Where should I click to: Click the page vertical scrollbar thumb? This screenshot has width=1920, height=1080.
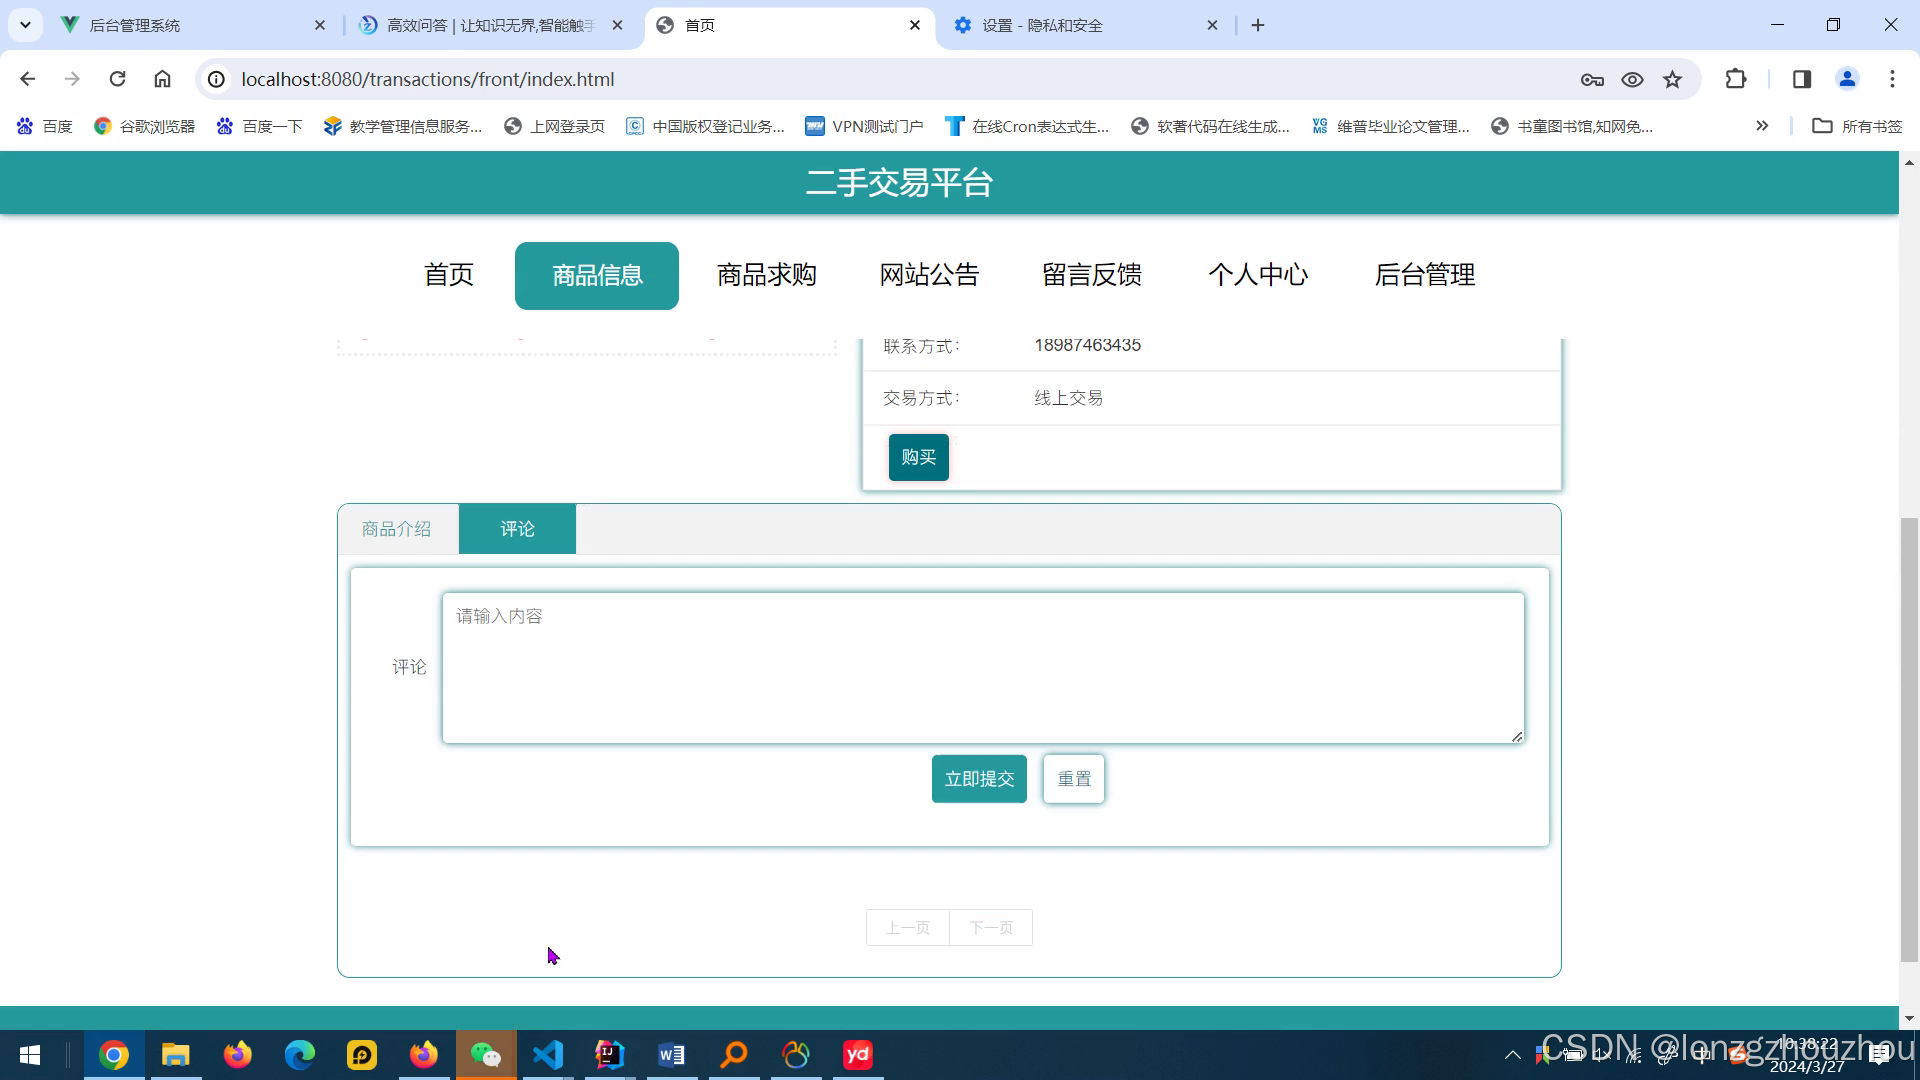click(x=1909, y=740)
